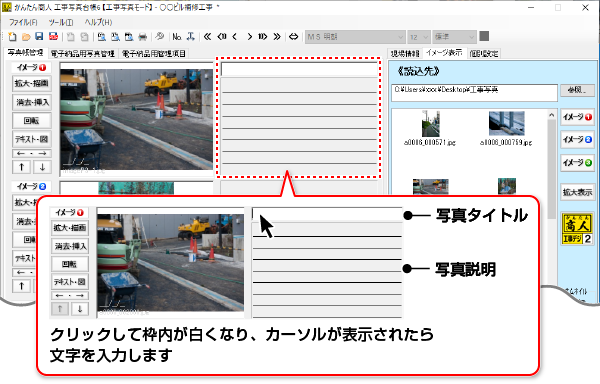Click the grey text color swatch
Image resolution: width=600 pixels, height=384 pixels.
coord(484,36)
